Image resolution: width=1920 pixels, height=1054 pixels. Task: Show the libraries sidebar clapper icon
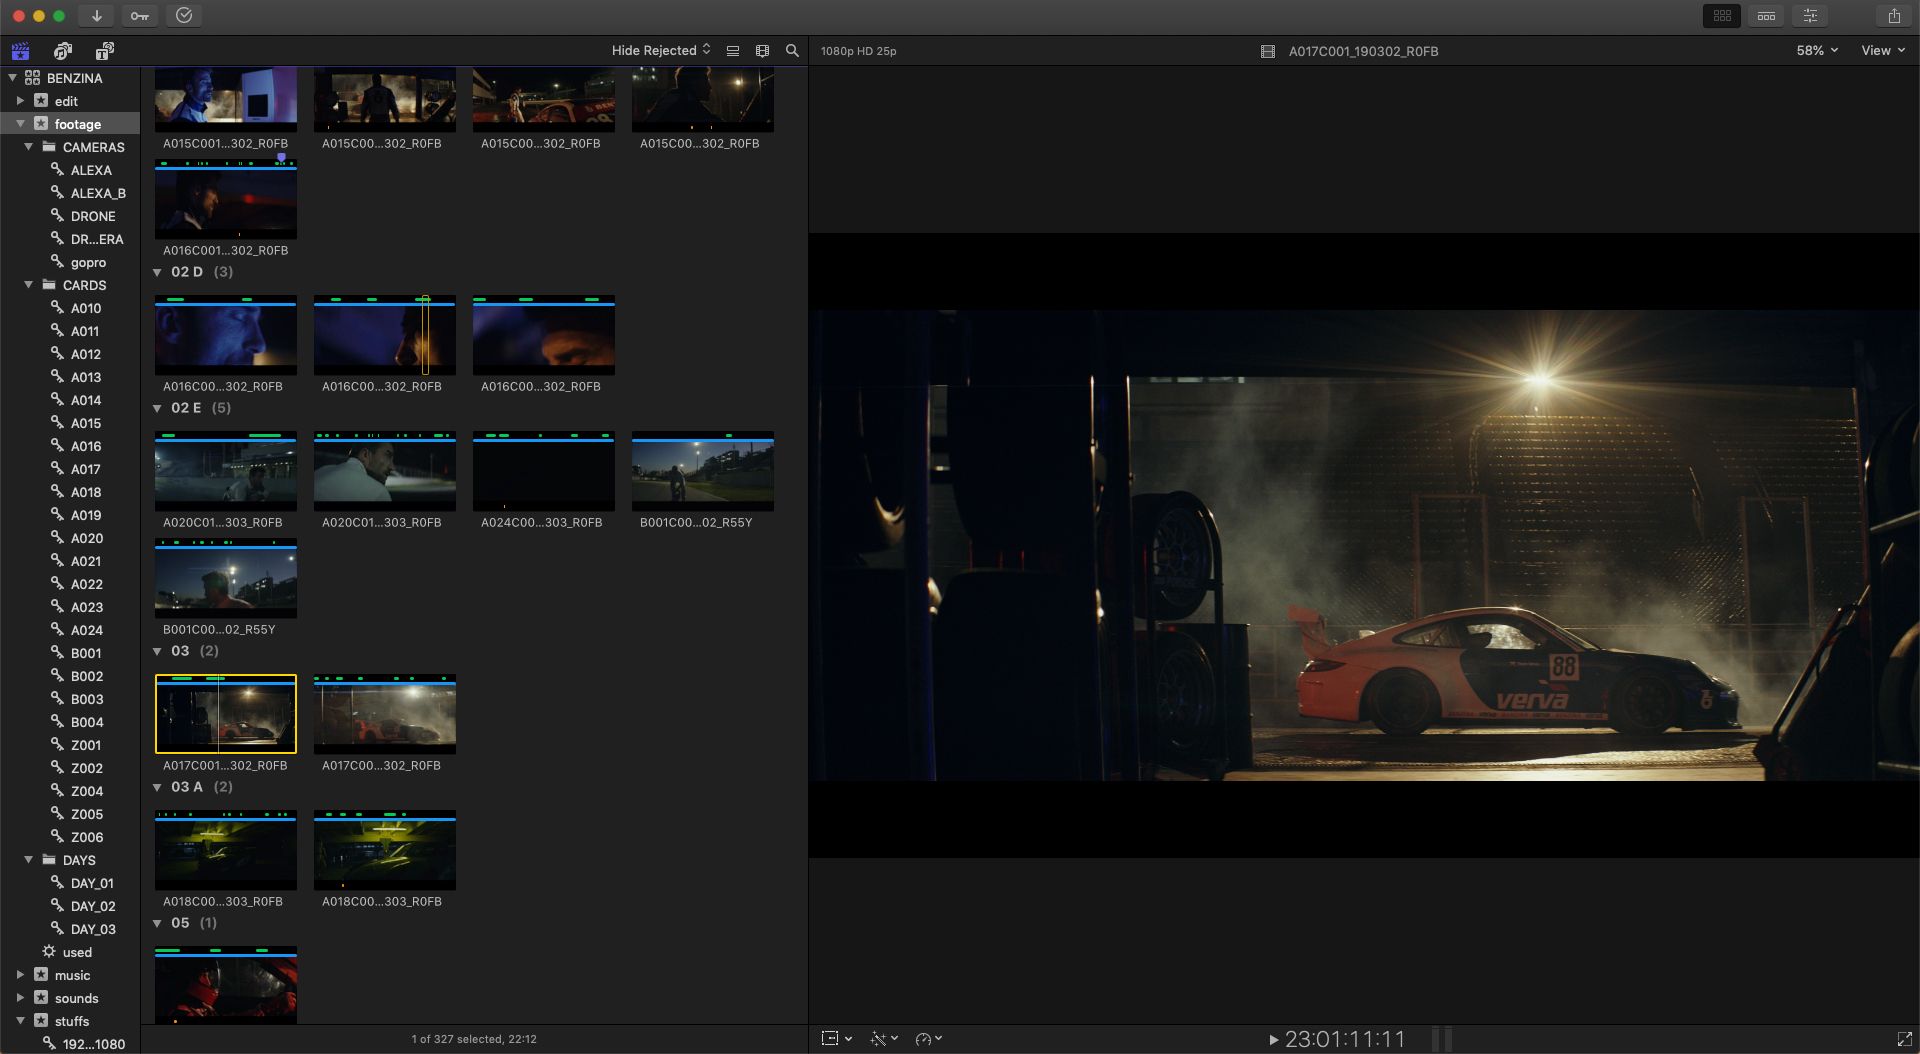click(x=20, y=51)
